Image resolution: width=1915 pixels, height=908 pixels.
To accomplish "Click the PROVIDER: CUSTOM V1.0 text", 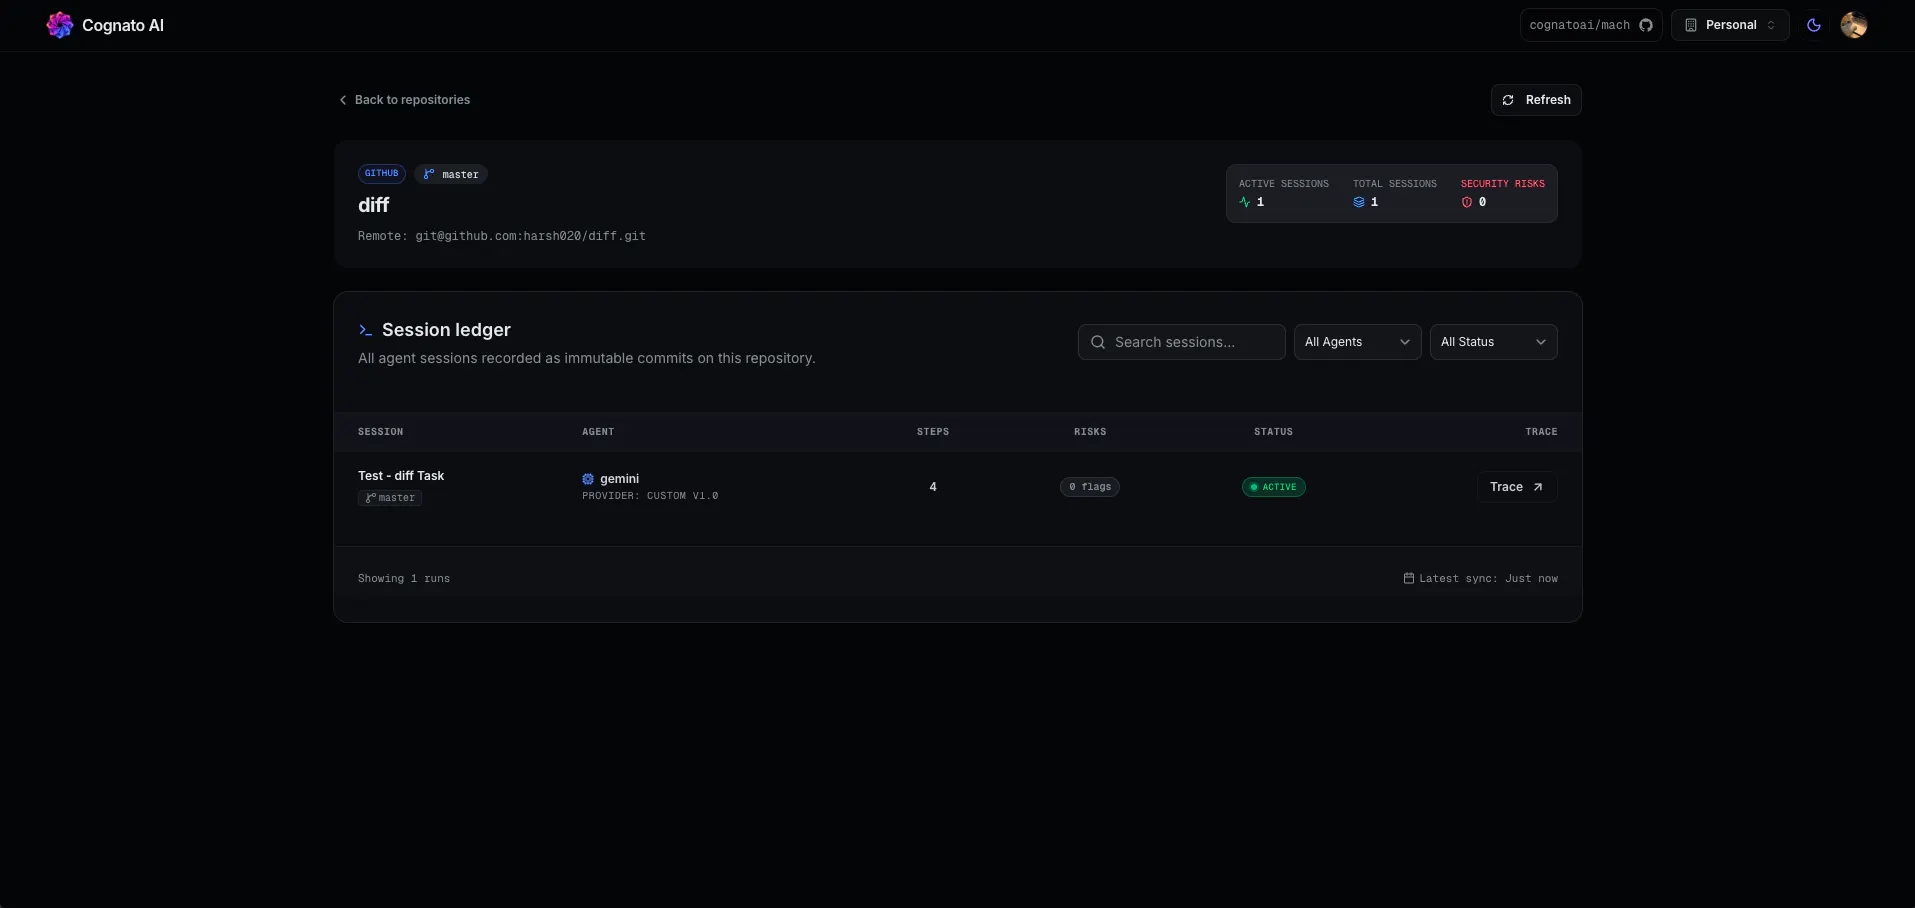I will click(x=650, y=496).
